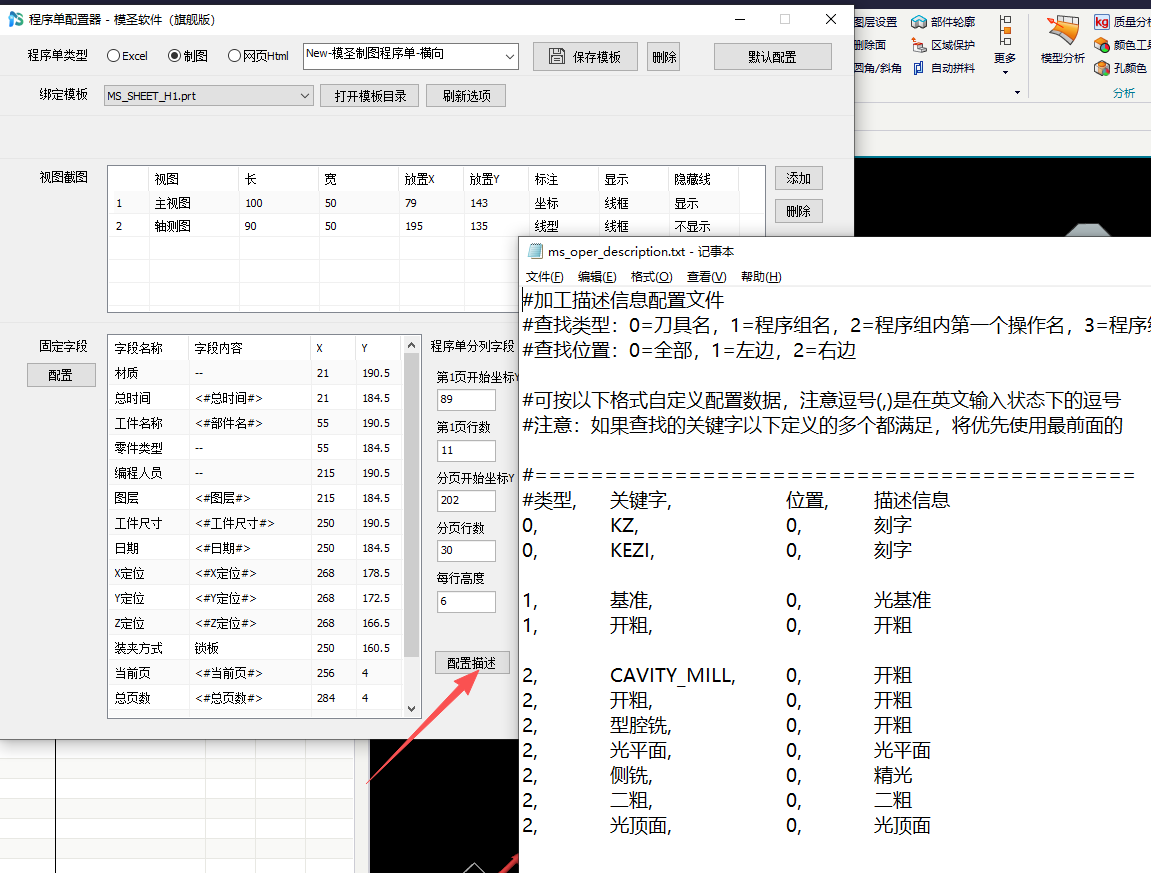Viewport: 1151px width, 873px height.
Task: Click the 总时间 field row
Action: [x=255, y=398]
